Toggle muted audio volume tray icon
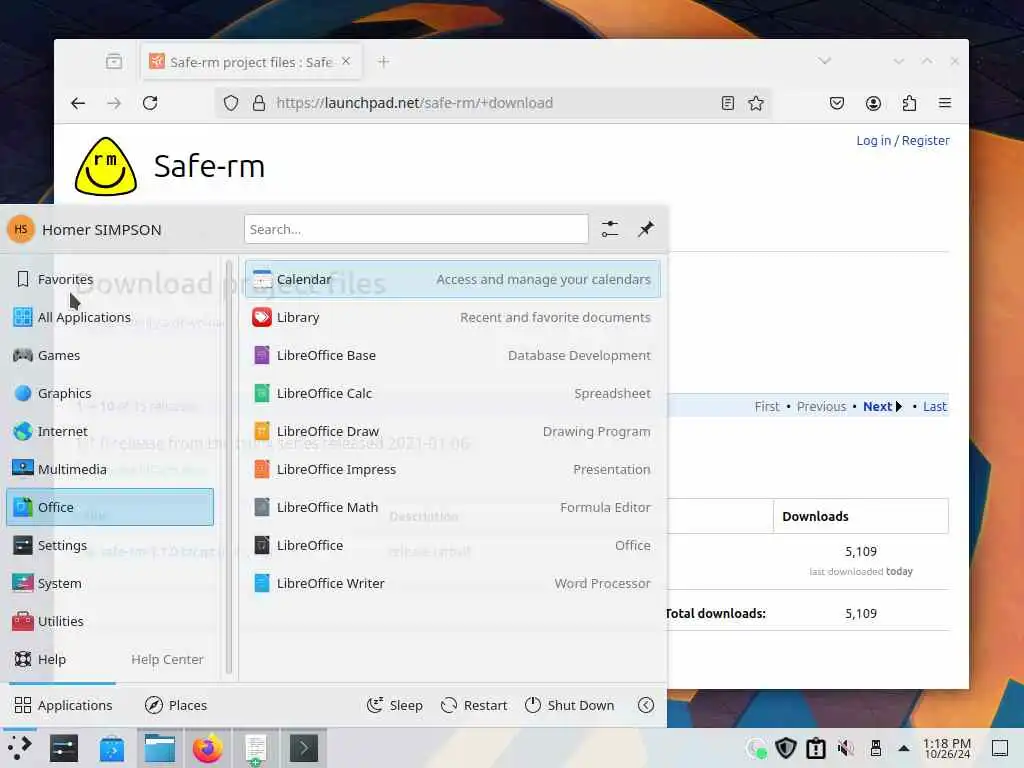 [x=846, y=748]
